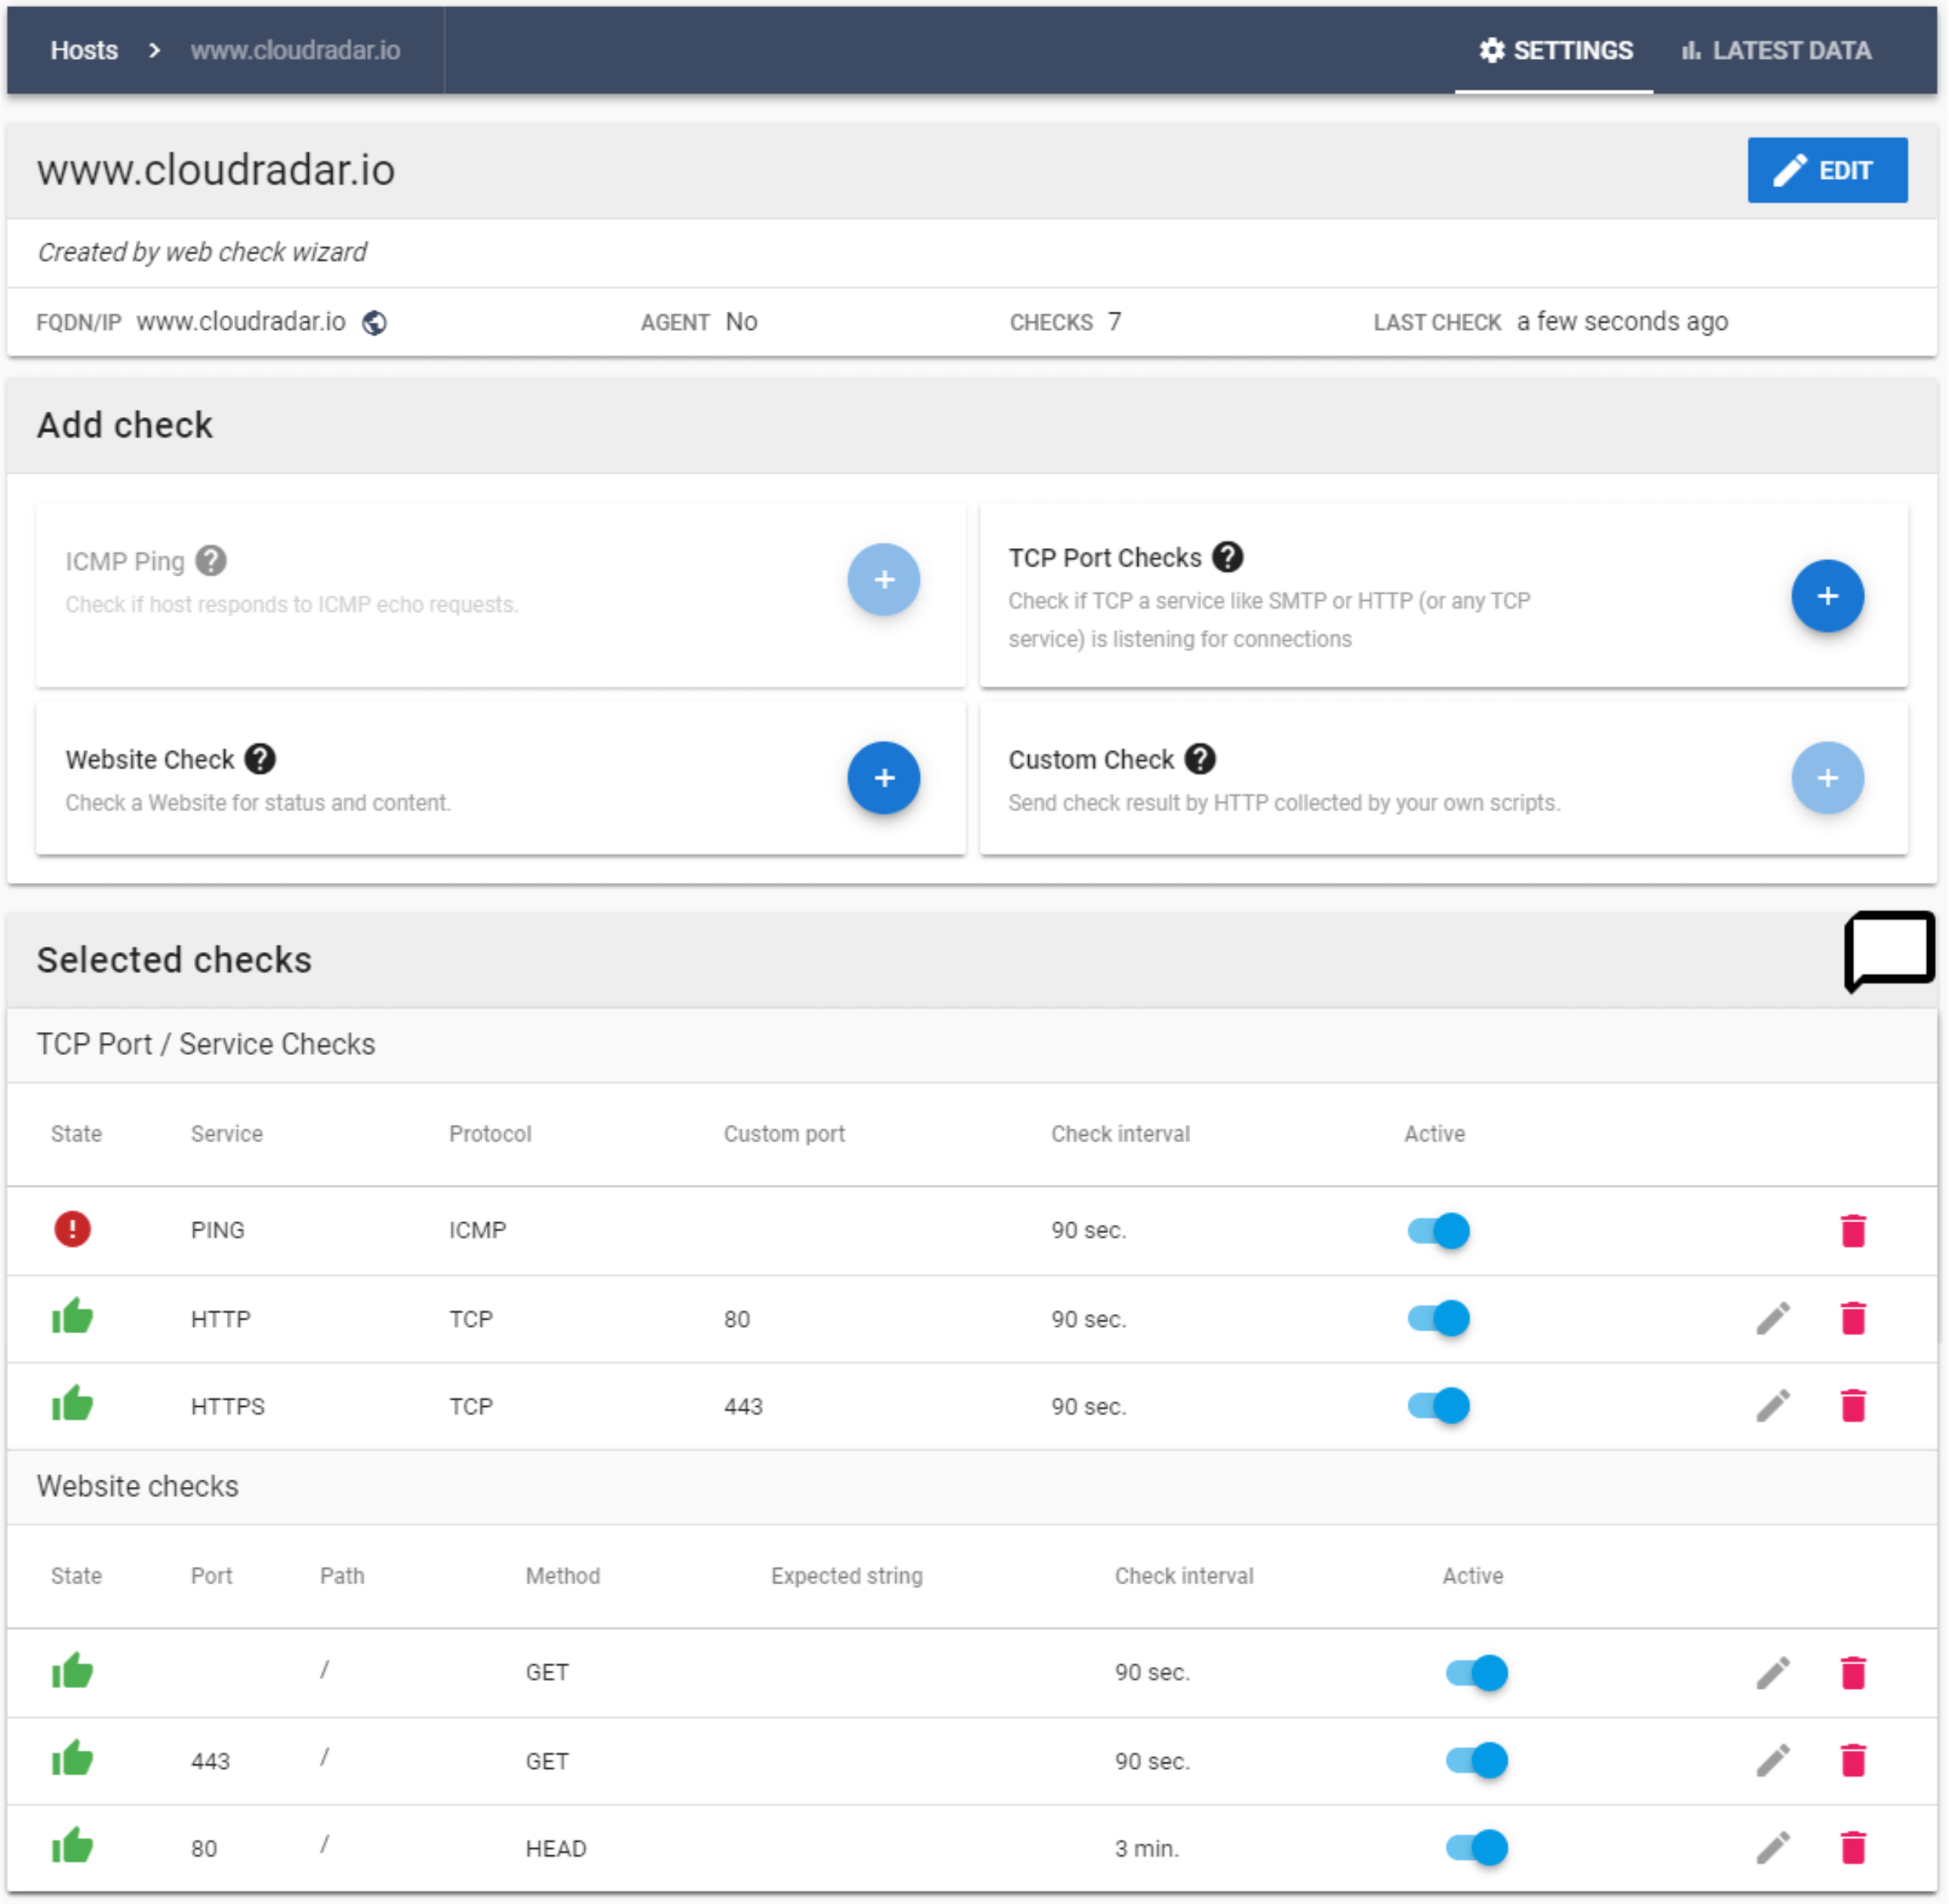
Task: Delete the PING check
Action: point(1853,1230)
